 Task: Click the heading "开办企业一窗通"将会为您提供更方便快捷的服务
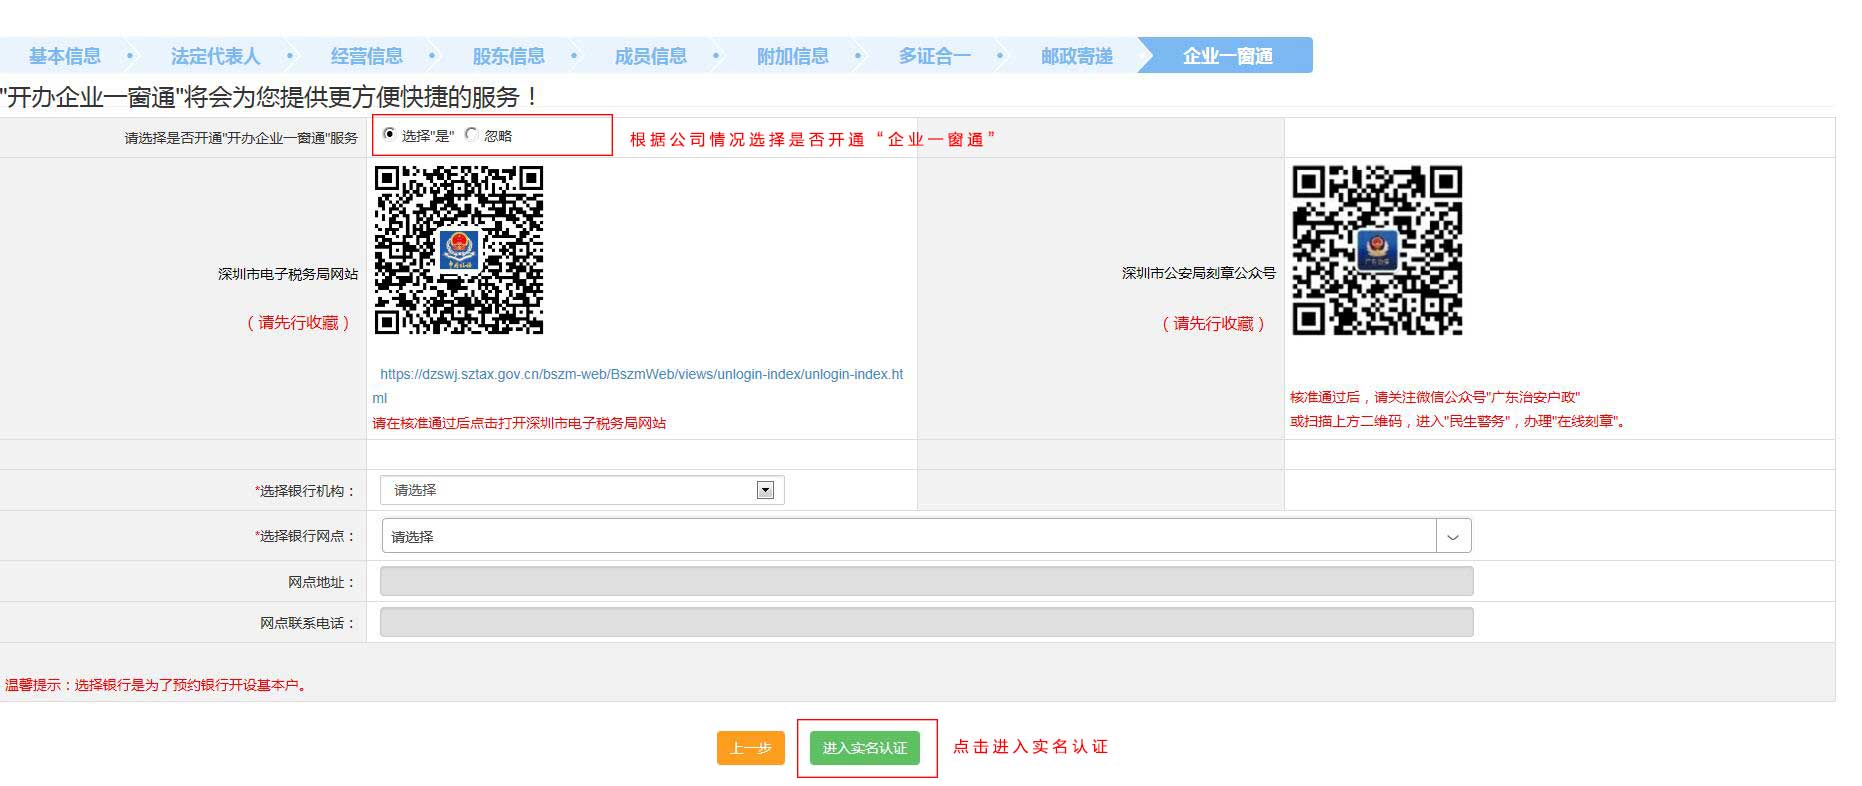coord(270,97)
